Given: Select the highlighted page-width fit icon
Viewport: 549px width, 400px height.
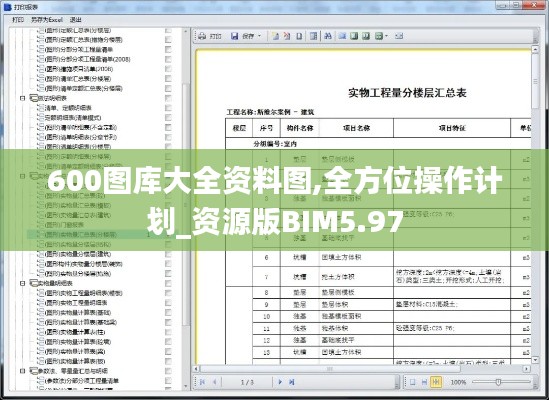Looking at the screenshot, I should tap(436, 382).
